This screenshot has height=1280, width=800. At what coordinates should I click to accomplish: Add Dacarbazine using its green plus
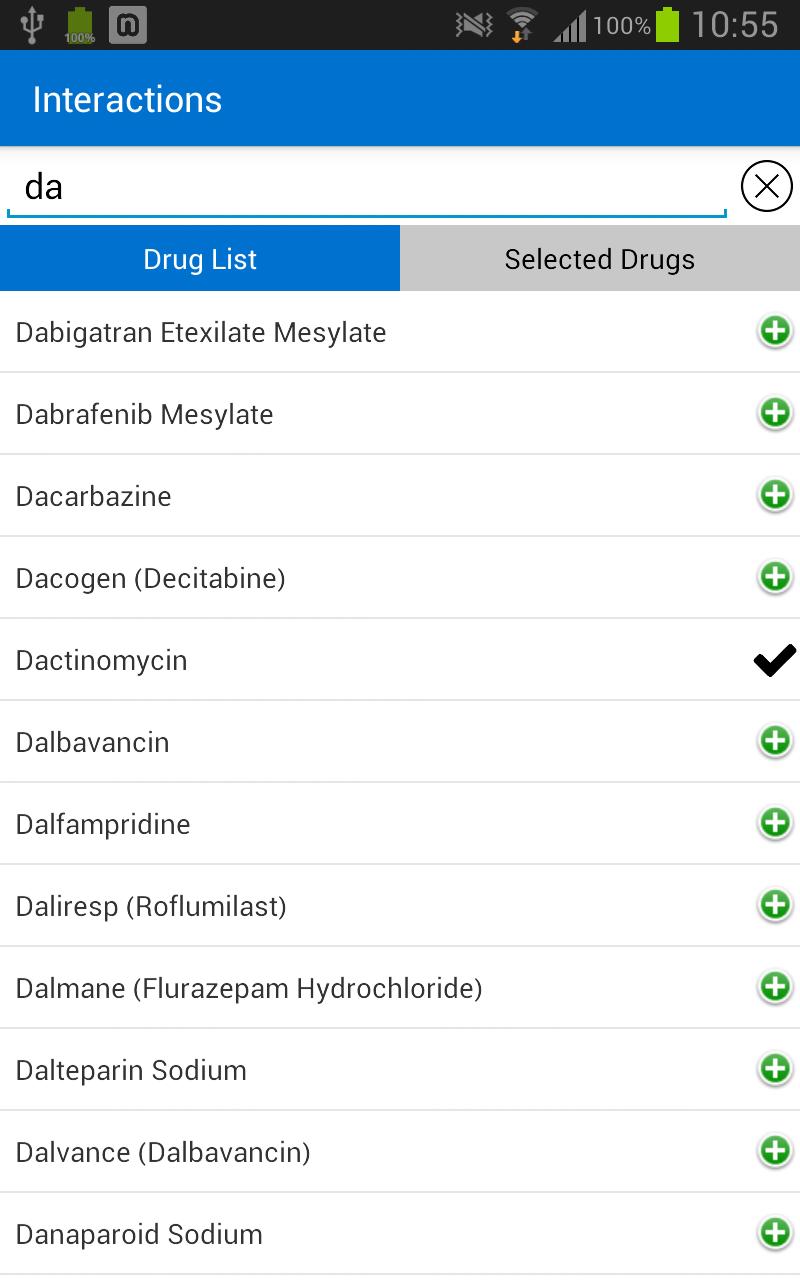(775, 495)
